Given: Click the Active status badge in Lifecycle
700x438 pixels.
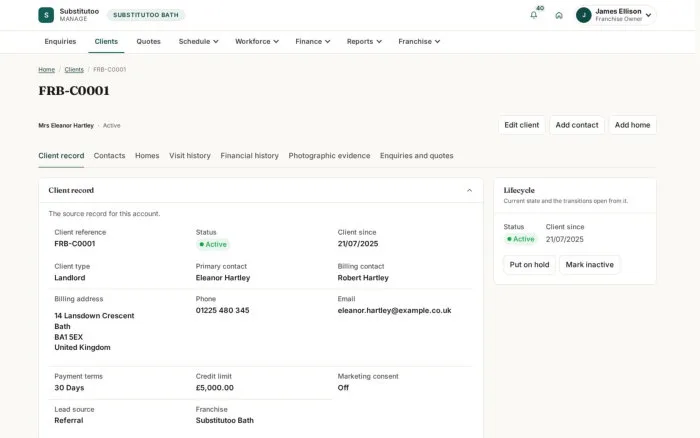Looking at the screenshot, I should click(x=521, y=239).
